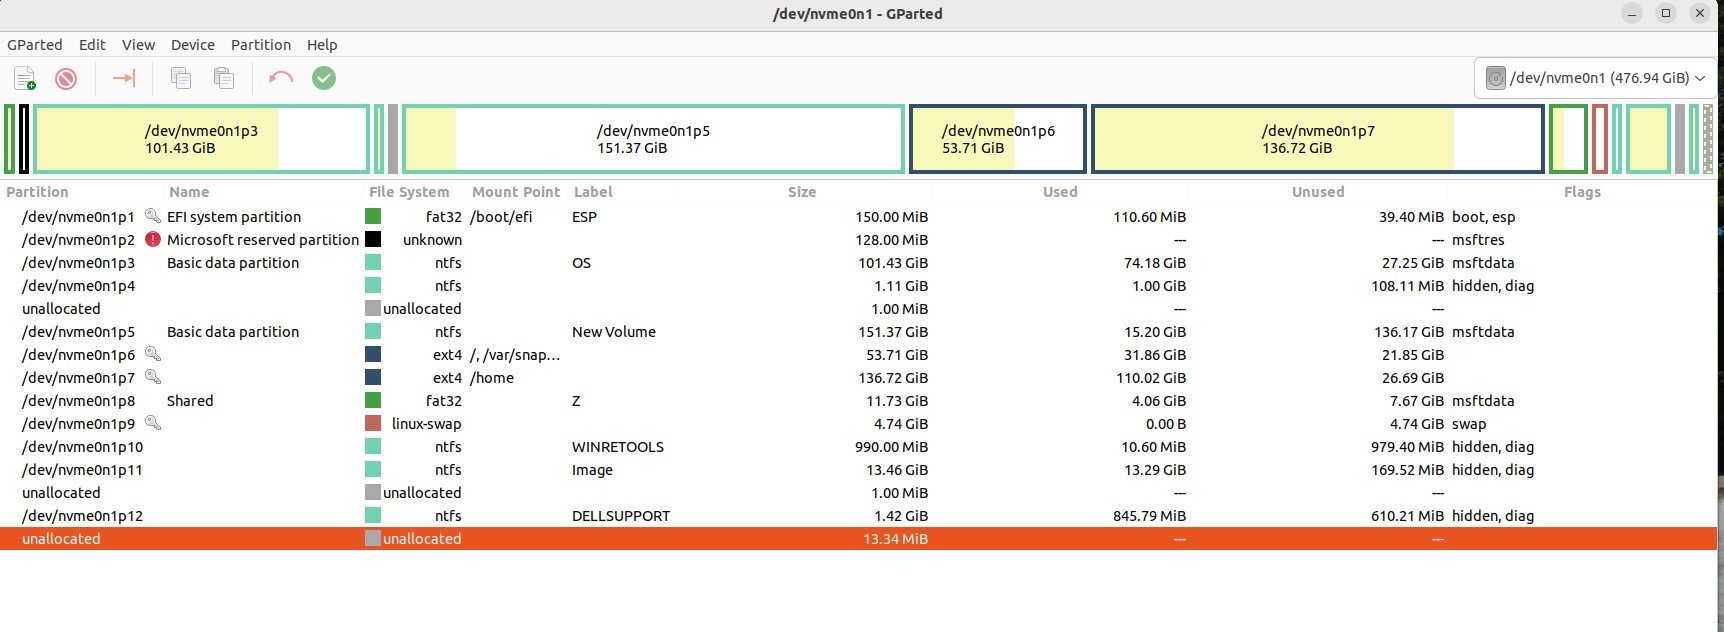Click the key icon beside /dev/nvme0n1p1

coord(153,216)
